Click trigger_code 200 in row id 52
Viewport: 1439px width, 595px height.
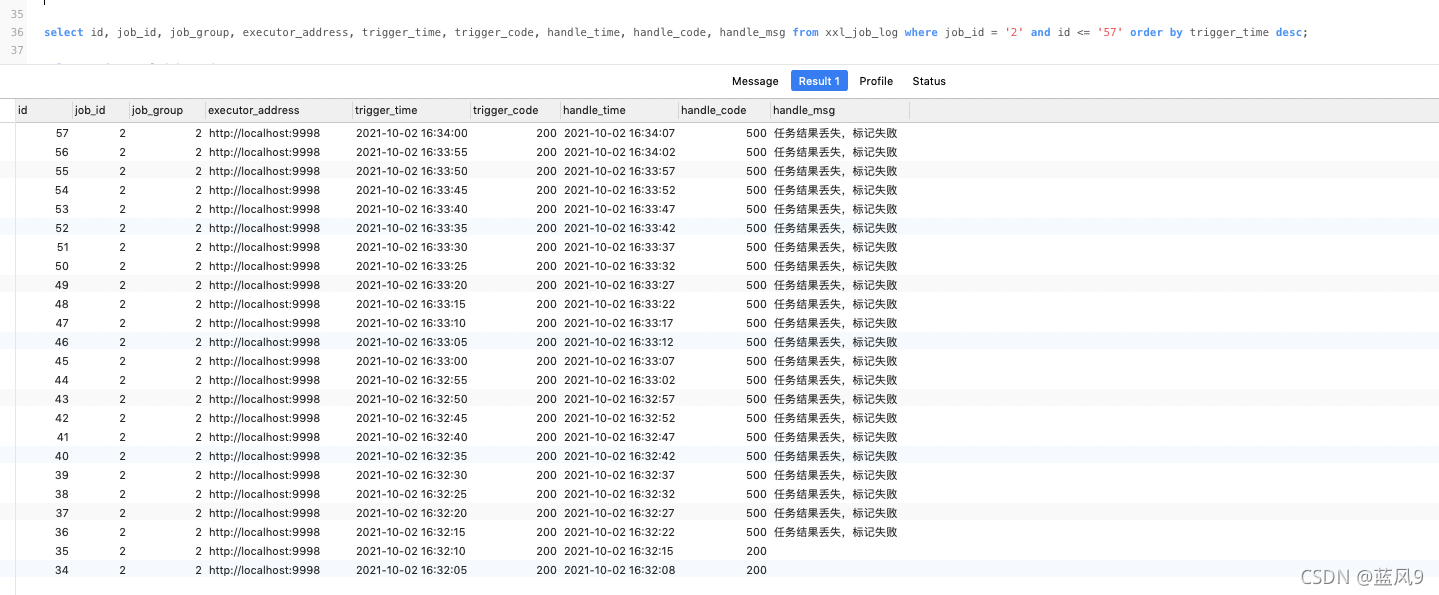(x=547, y=228)
